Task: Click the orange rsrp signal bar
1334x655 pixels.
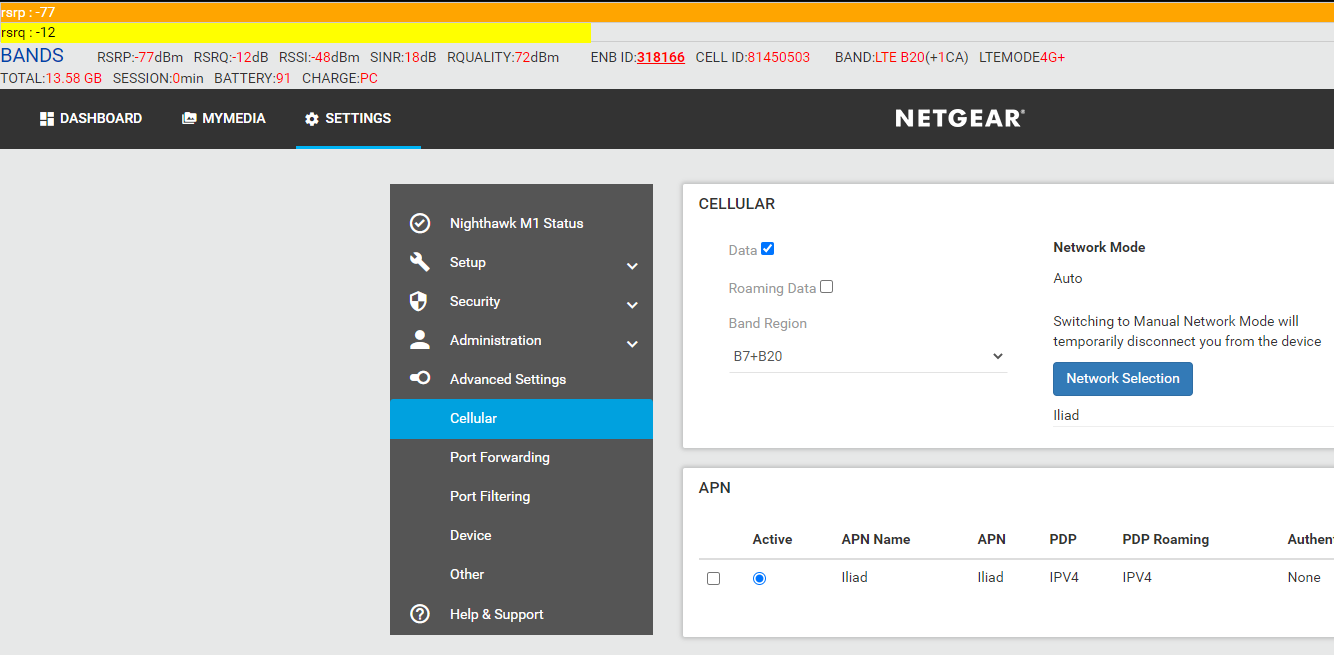Action: click(x=667, y=12)
